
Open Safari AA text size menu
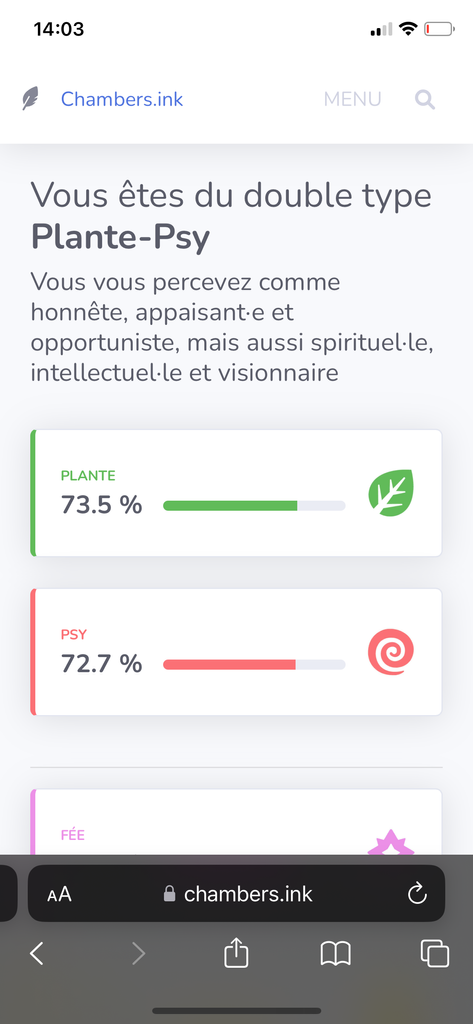[x=59, y=894]
